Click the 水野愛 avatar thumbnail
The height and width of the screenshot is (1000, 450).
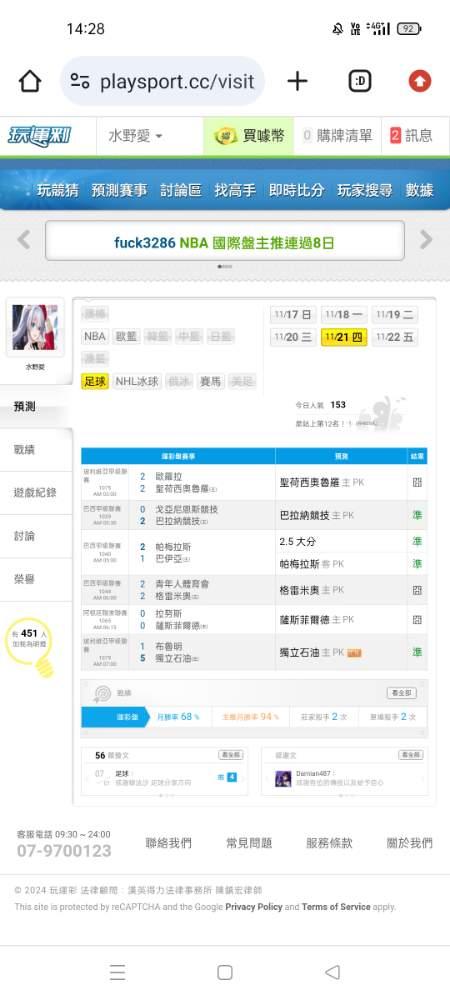pos(35,327)
